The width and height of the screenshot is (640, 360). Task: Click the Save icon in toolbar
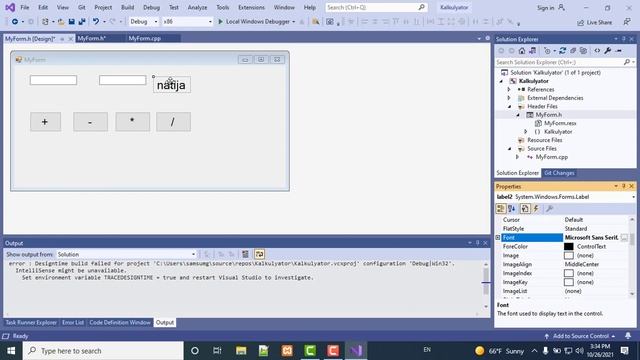pos(71,22)
